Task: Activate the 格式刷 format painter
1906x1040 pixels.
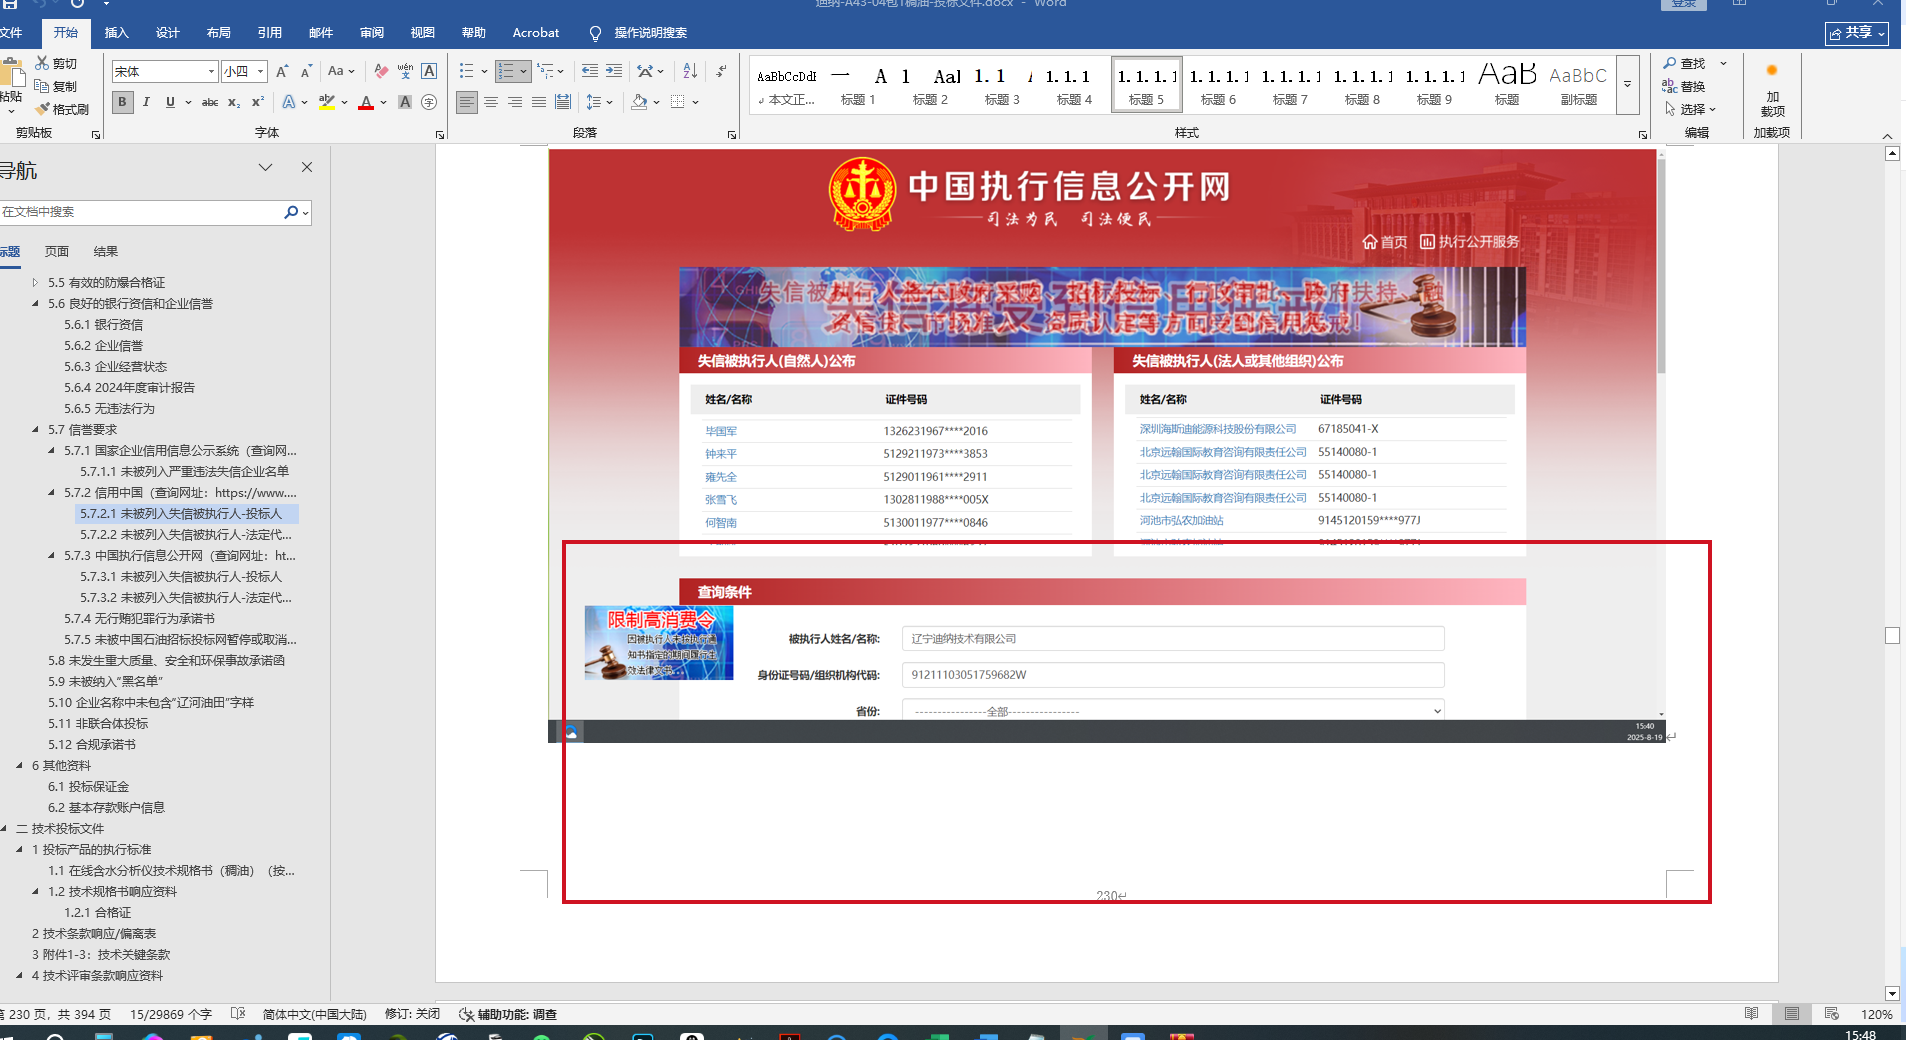Action: point(62,109)
